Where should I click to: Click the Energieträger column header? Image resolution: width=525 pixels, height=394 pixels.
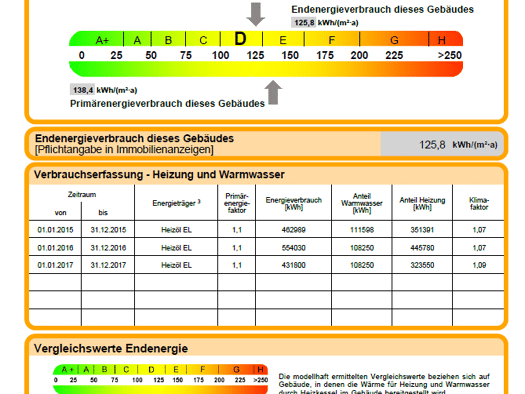(176, 203)
